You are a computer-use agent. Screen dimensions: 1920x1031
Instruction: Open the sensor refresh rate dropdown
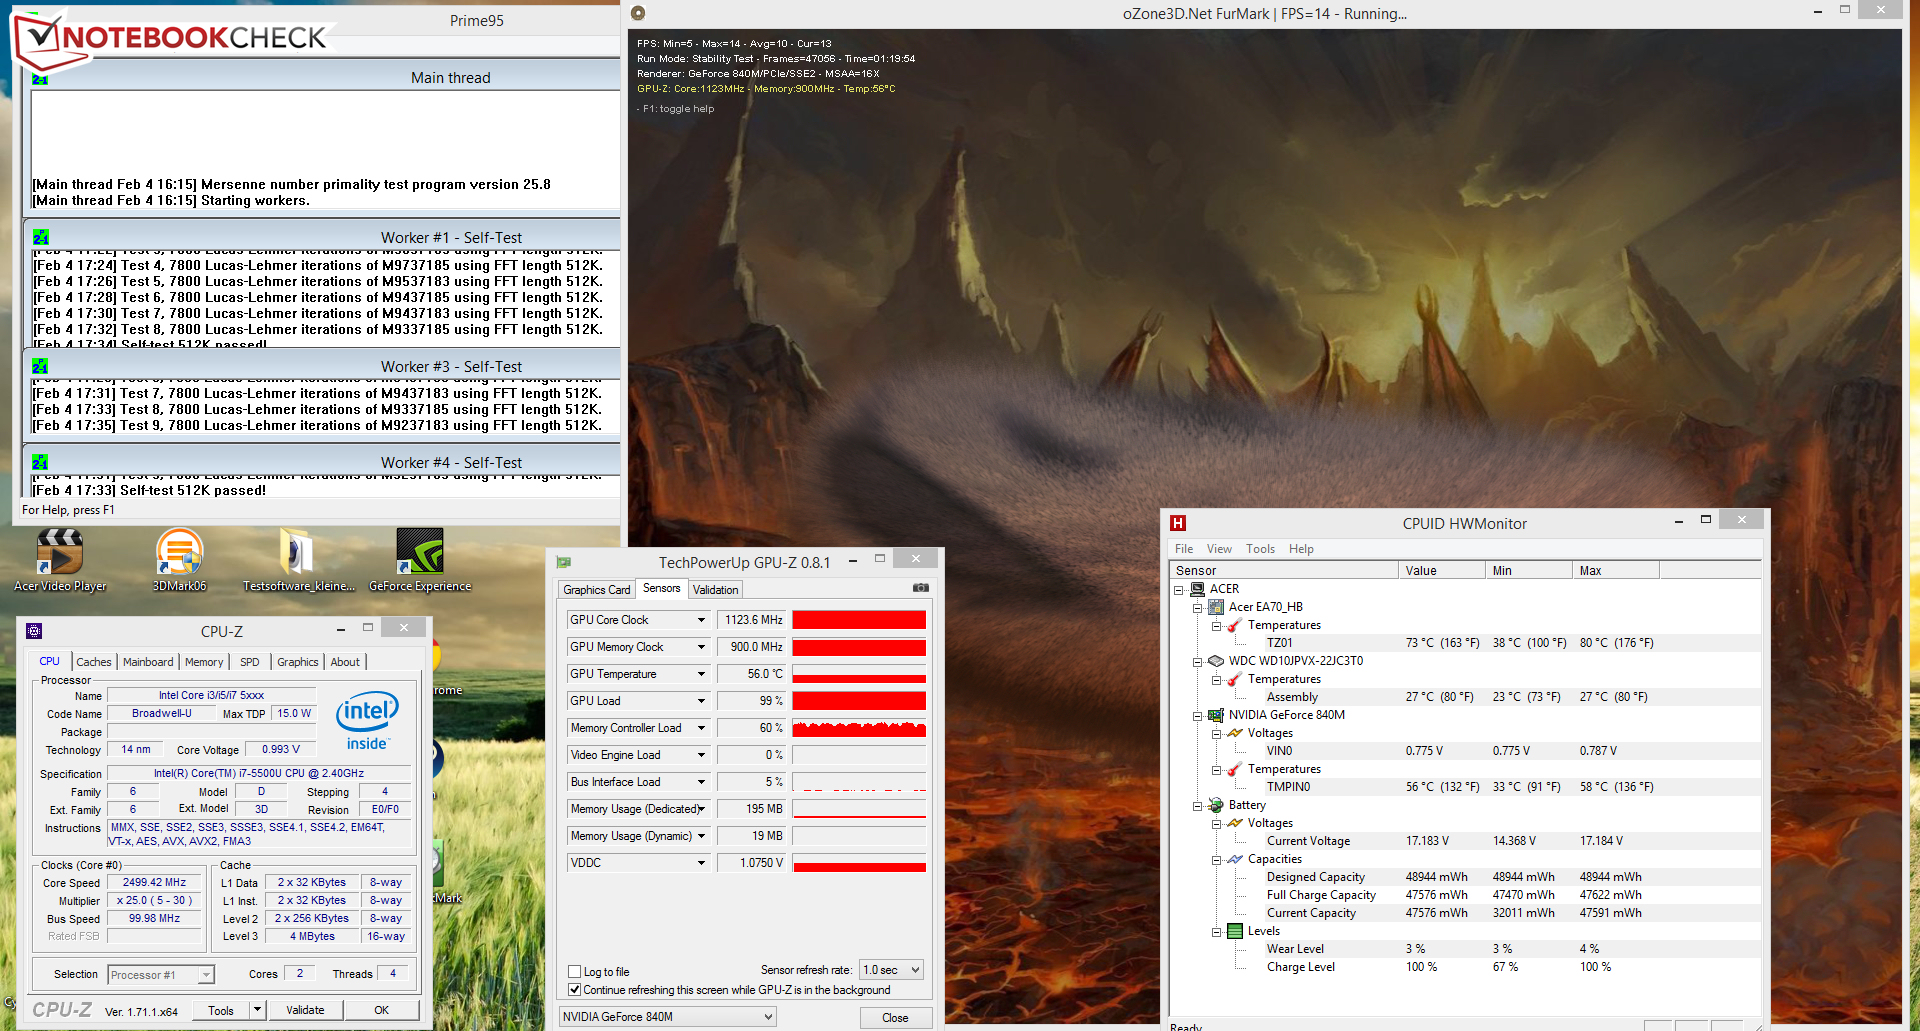(x=891, y=970)
